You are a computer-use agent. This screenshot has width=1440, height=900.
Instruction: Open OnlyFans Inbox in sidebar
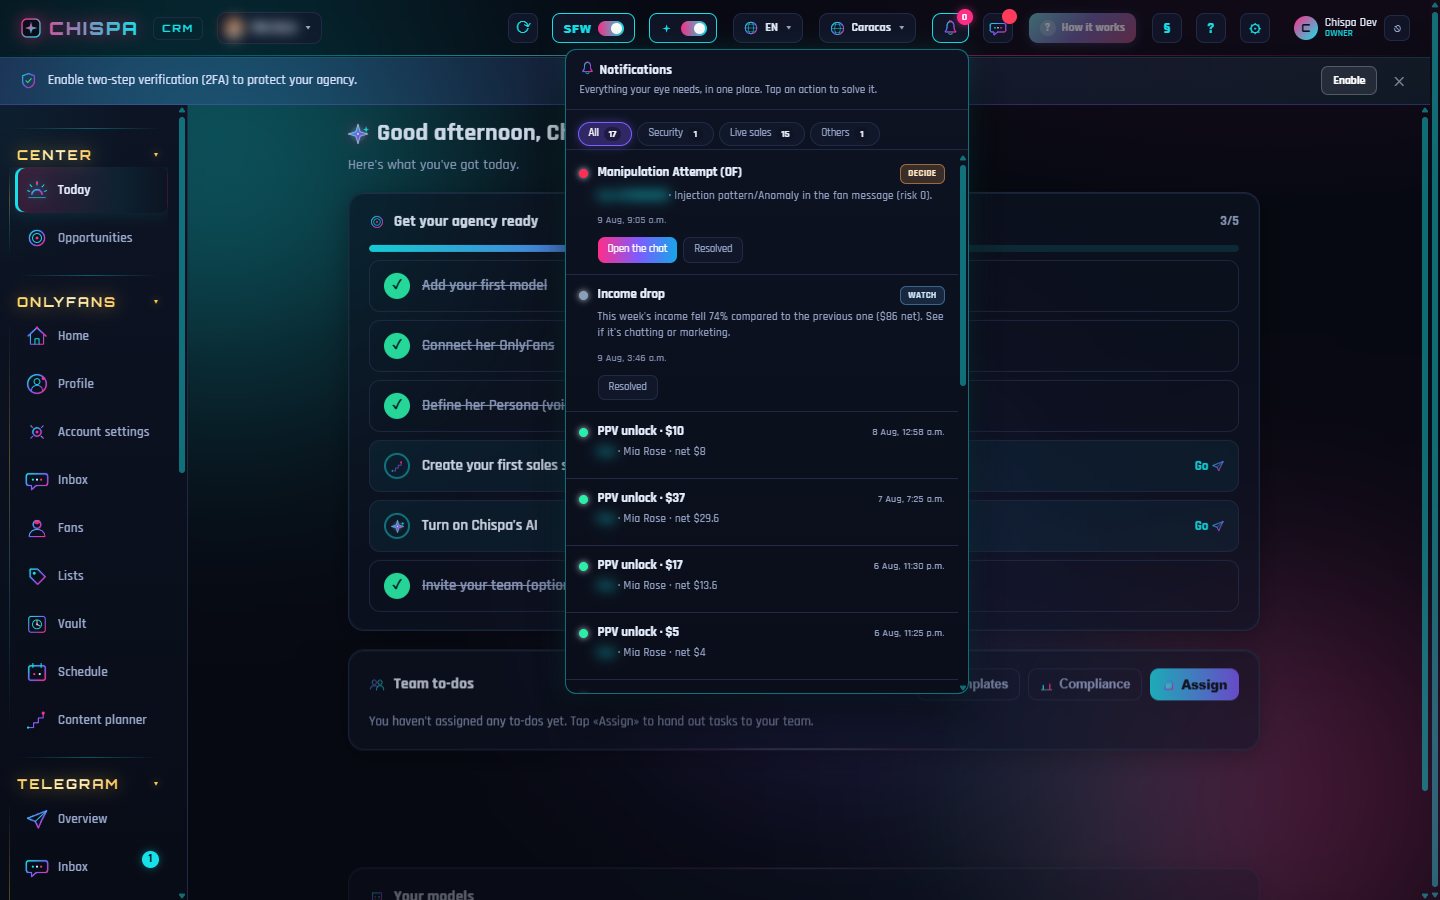pos(92,480)
